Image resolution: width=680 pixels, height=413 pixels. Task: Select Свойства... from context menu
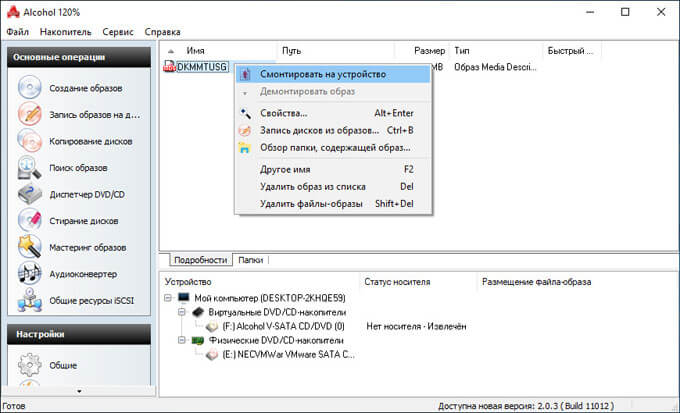(x=333, y=113)
